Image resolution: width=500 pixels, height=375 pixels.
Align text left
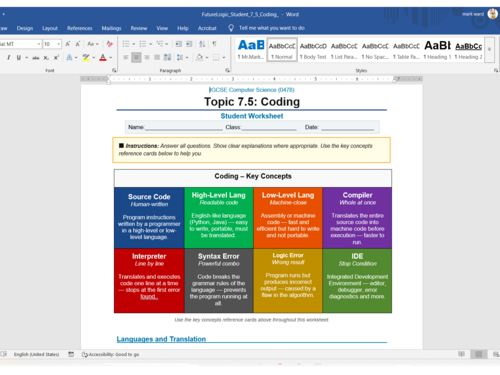[126, 58]
